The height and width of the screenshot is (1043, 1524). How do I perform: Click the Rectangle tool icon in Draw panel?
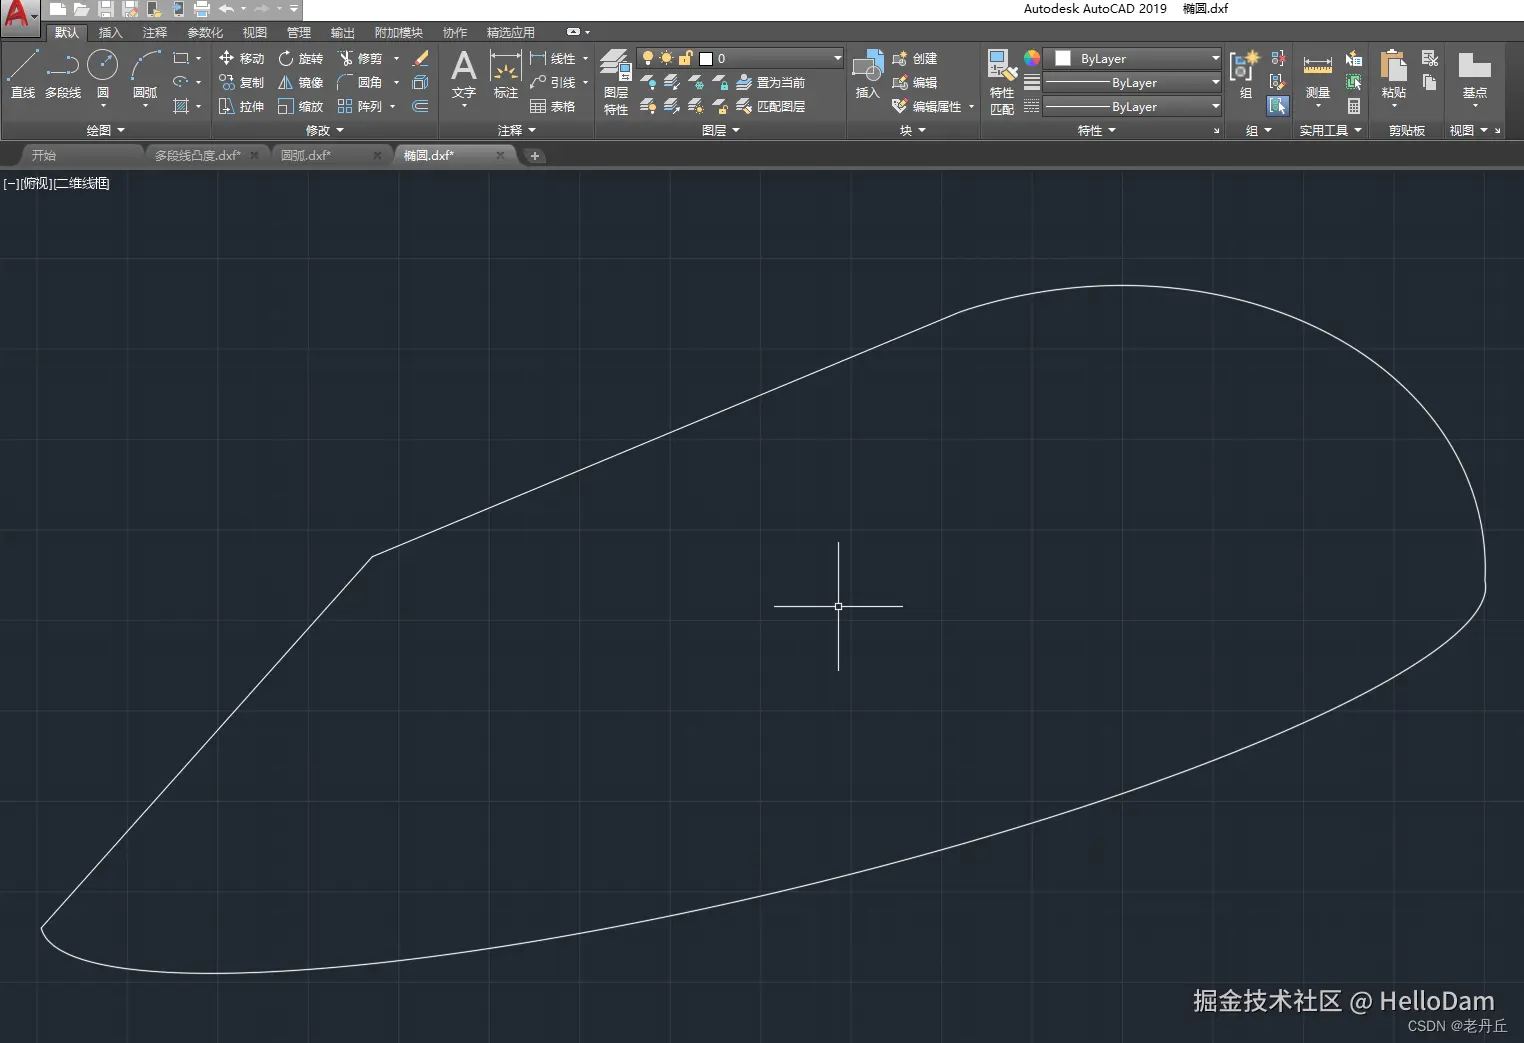click(181, 58)
